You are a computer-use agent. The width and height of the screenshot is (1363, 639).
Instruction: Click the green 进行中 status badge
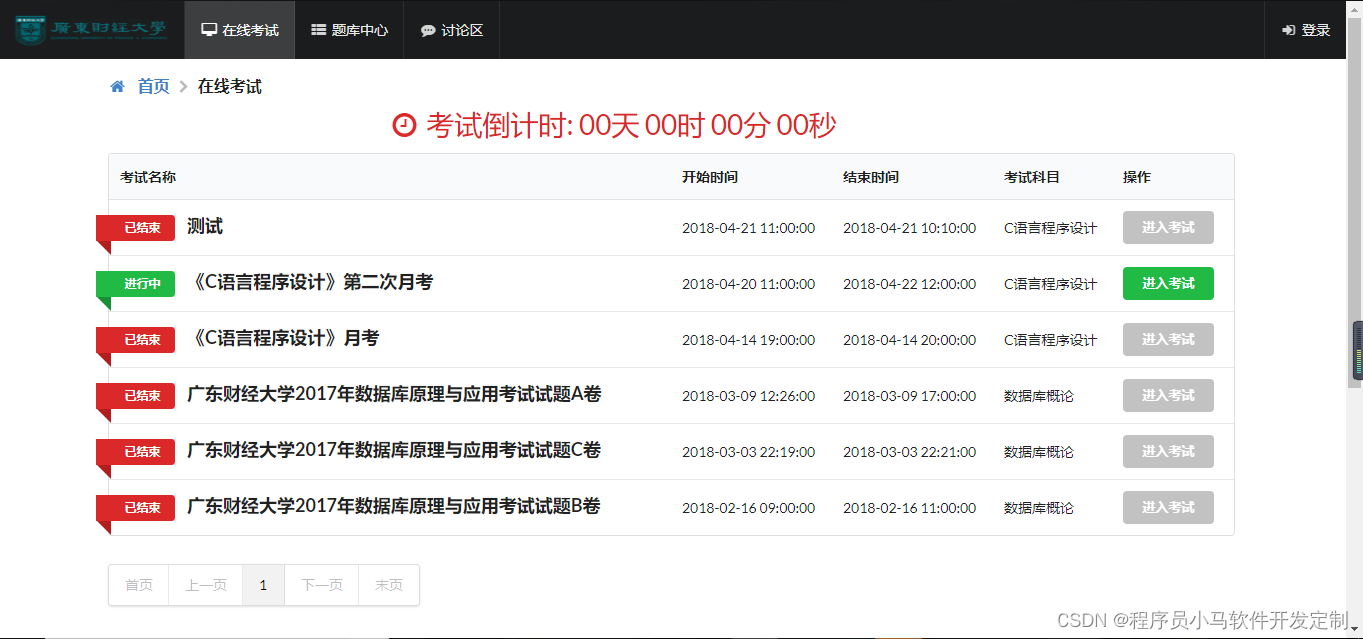tap(135, 283)
